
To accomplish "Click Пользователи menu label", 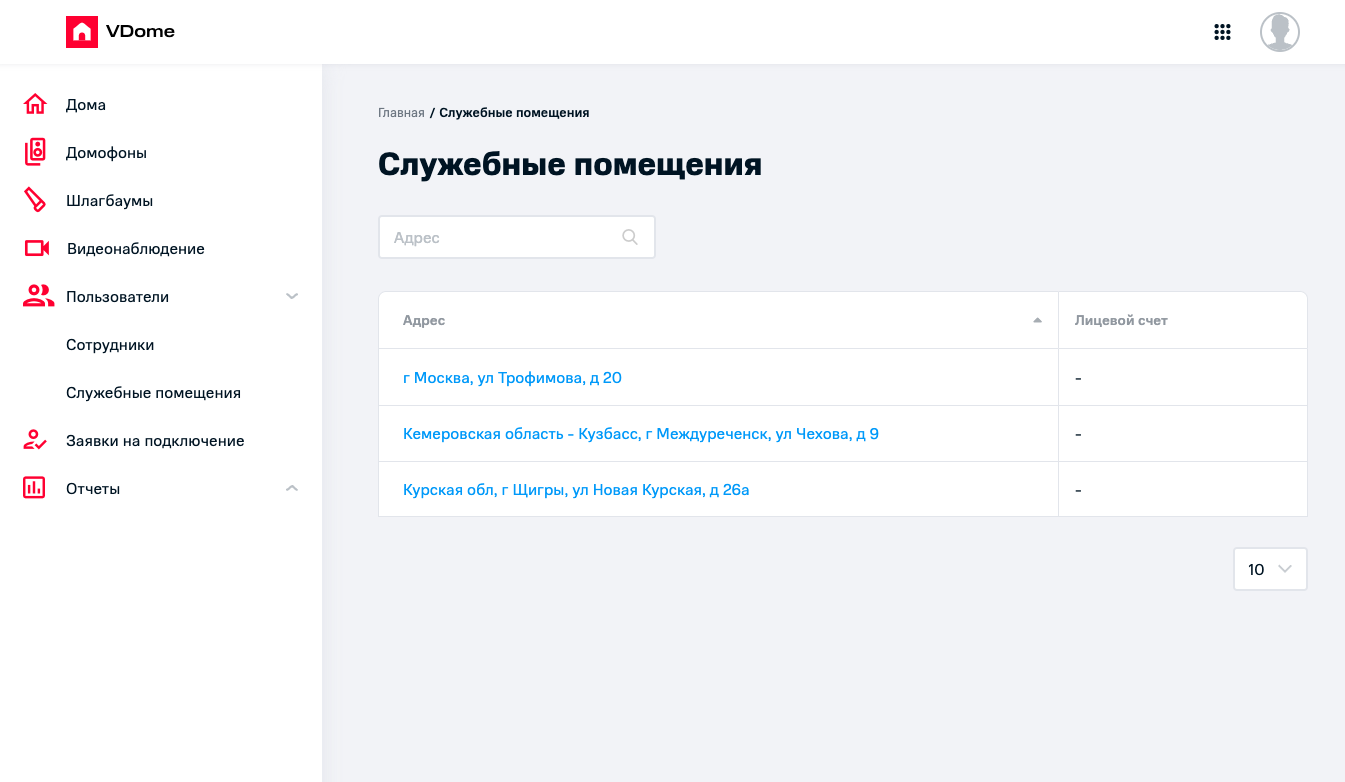I will pos(117,296).
